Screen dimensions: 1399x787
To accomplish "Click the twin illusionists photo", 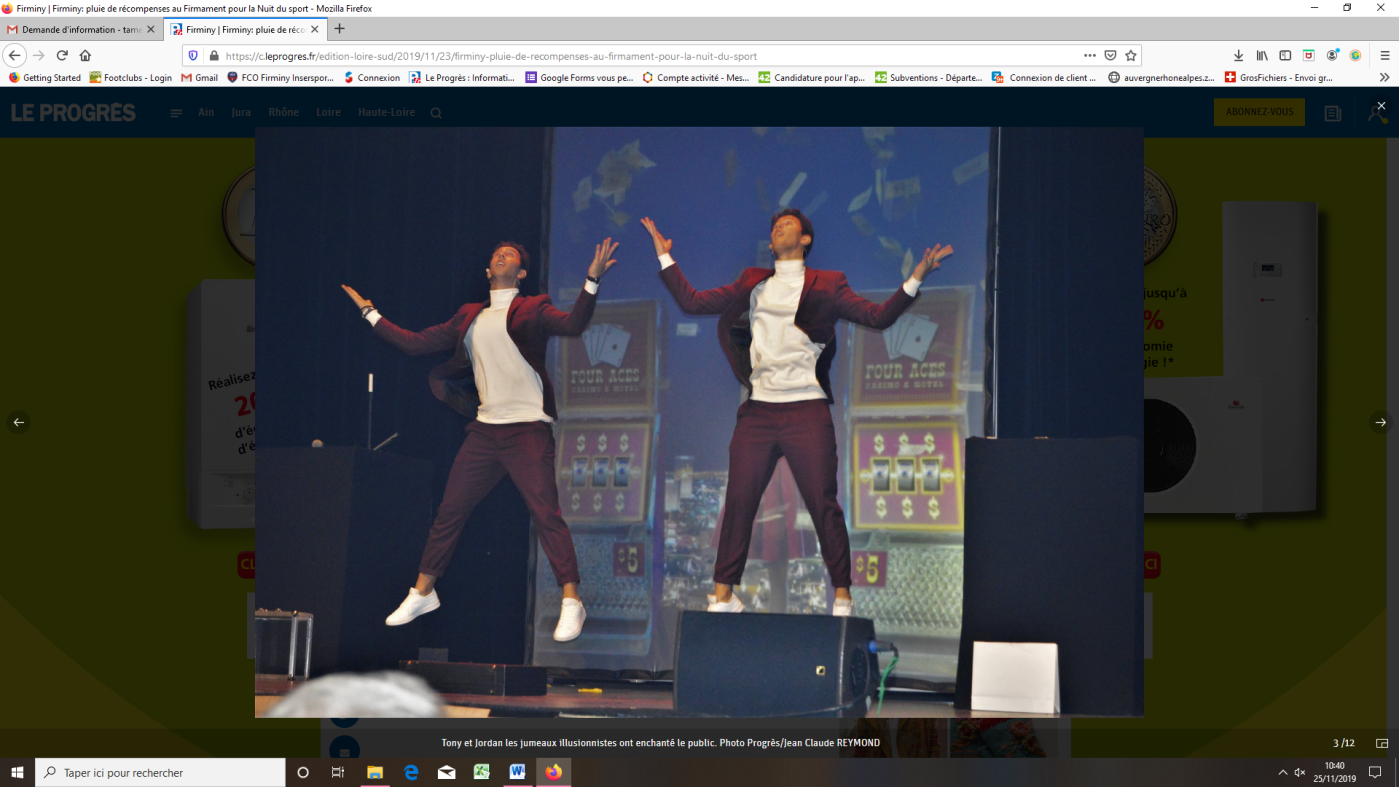I will tap(699, 422).
